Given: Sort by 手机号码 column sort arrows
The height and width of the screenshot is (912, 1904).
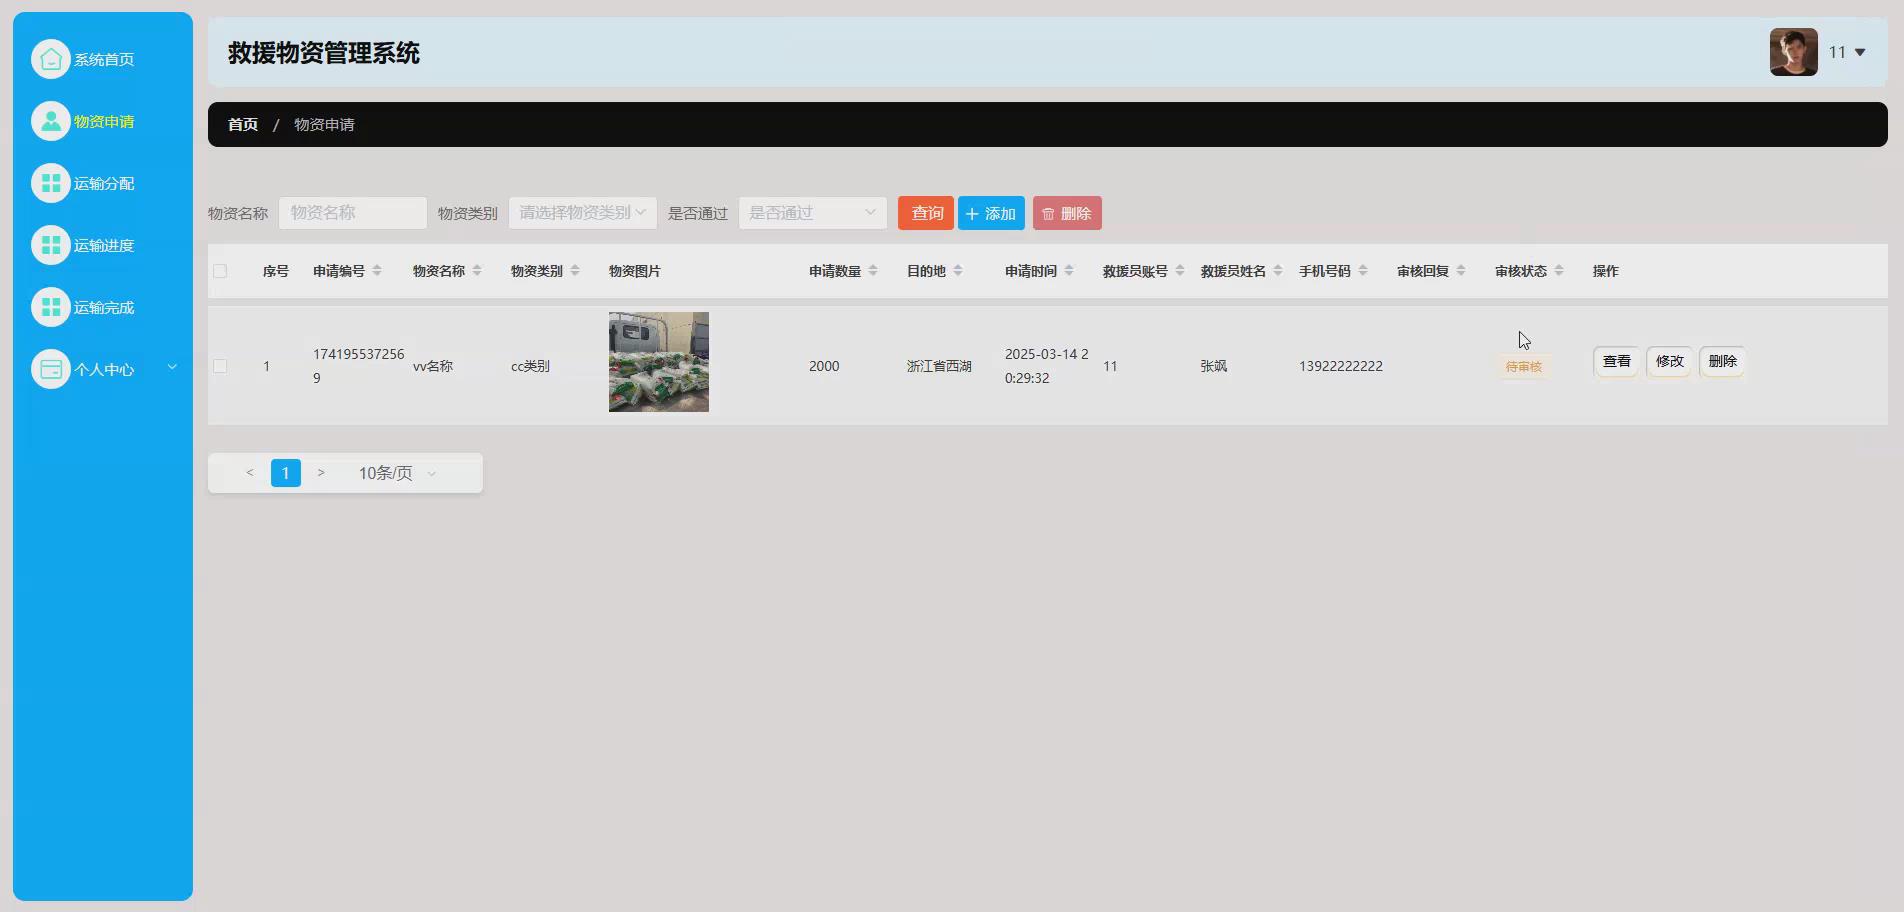Looking at the screenshot, I should coord(1363,271).
